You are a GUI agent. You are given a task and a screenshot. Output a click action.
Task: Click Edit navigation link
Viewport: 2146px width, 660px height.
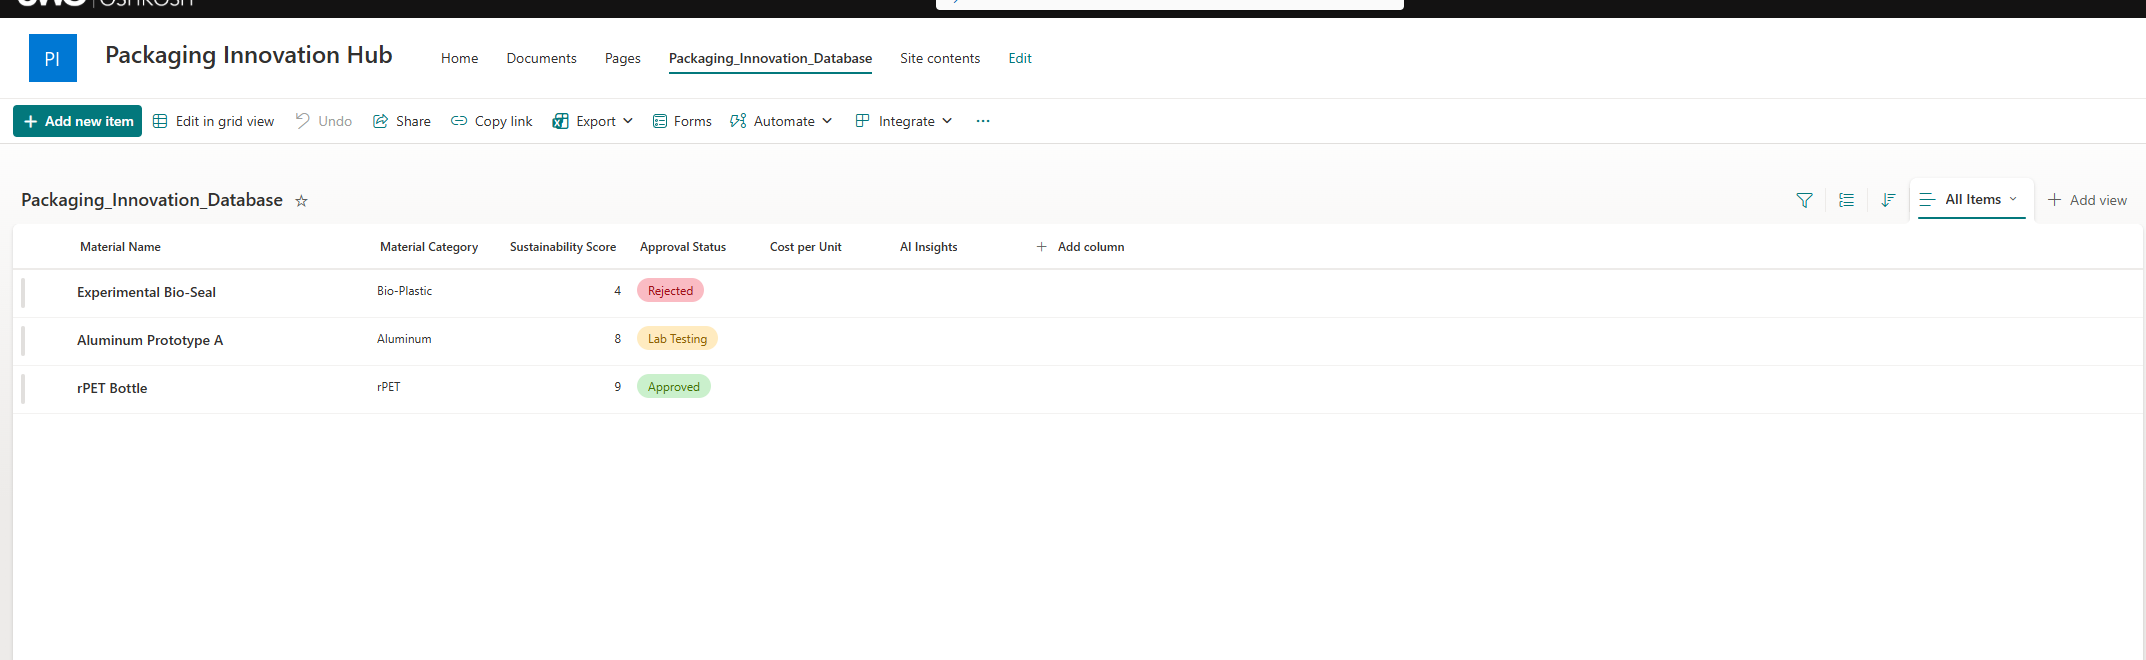1020,58
